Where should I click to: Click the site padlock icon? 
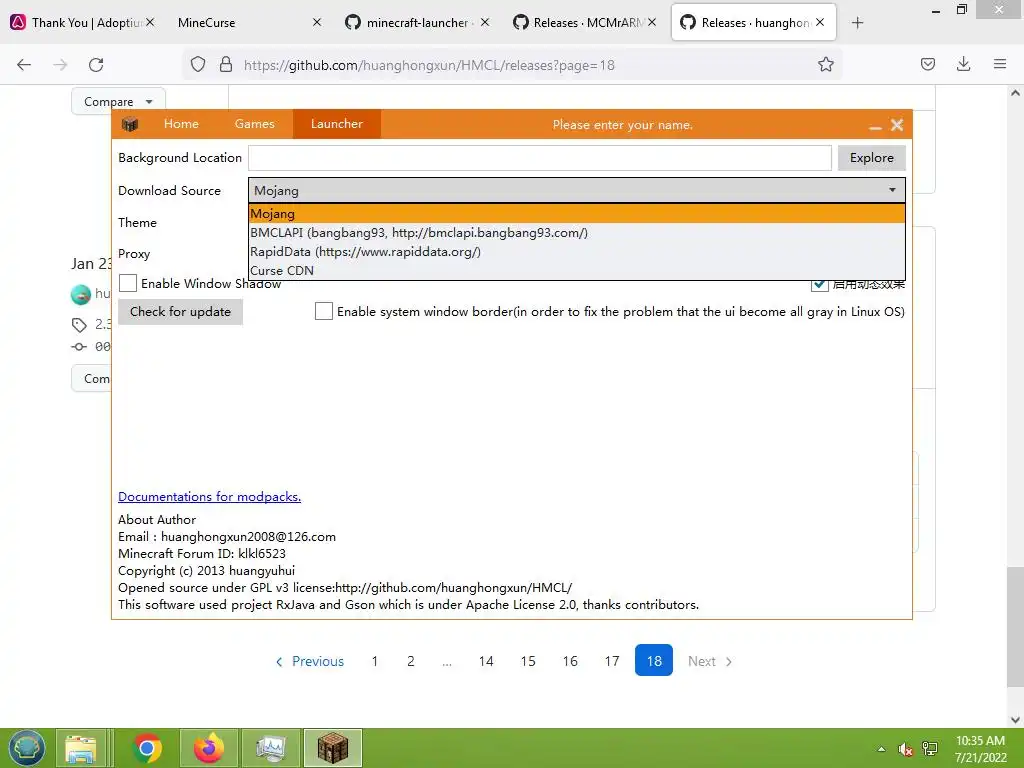pyautogui.click(x=226, y=65)
